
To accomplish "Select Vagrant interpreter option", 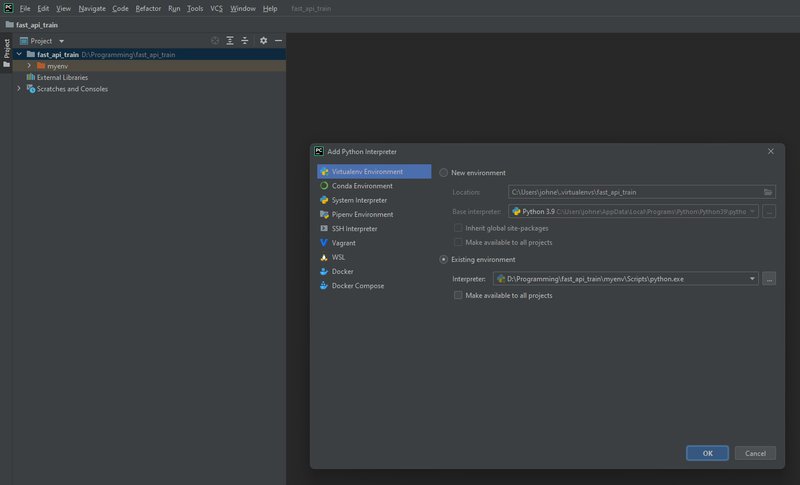I will 374,243.
